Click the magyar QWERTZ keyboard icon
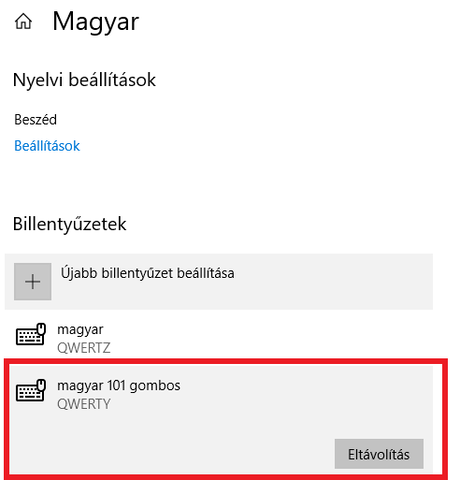 coord(31,334)
